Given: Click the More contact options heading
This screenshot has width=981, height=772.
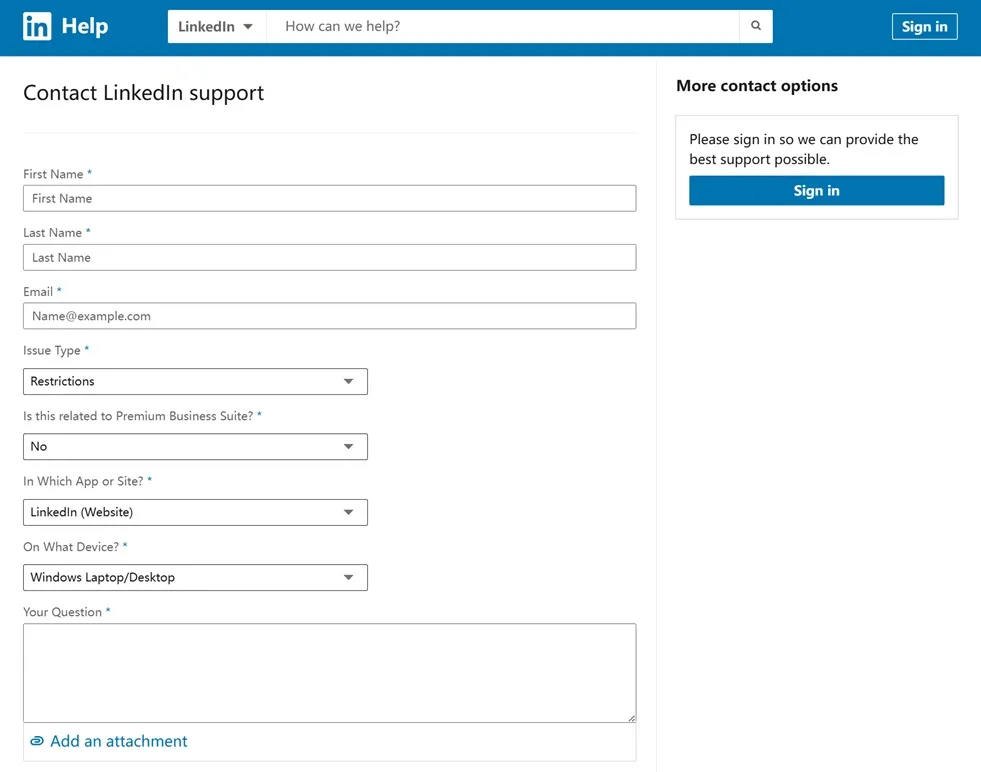Looking at the screenshot, I should (757, 86).
